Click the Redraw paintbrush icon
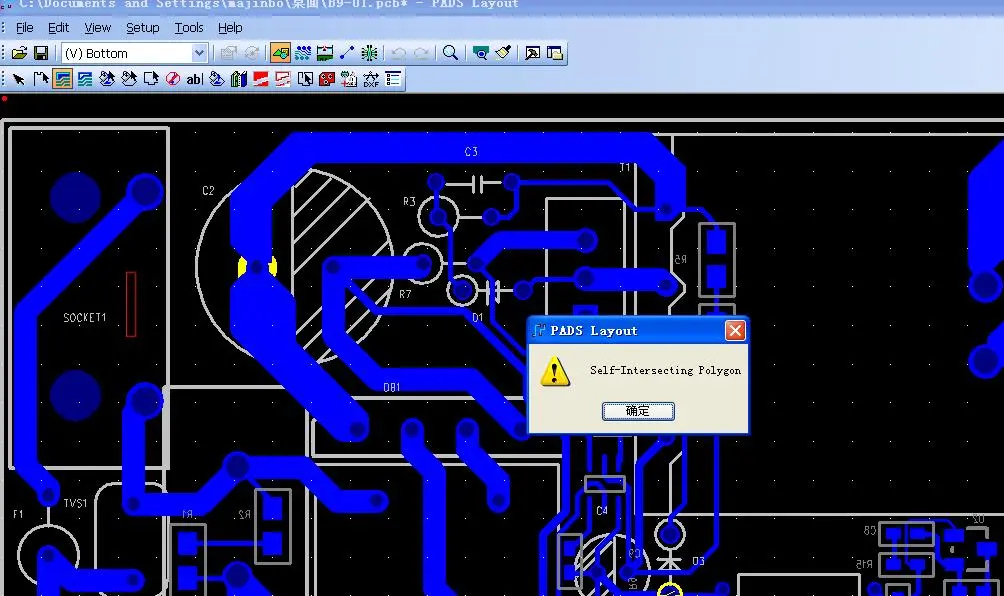 (x=503, y=53)
